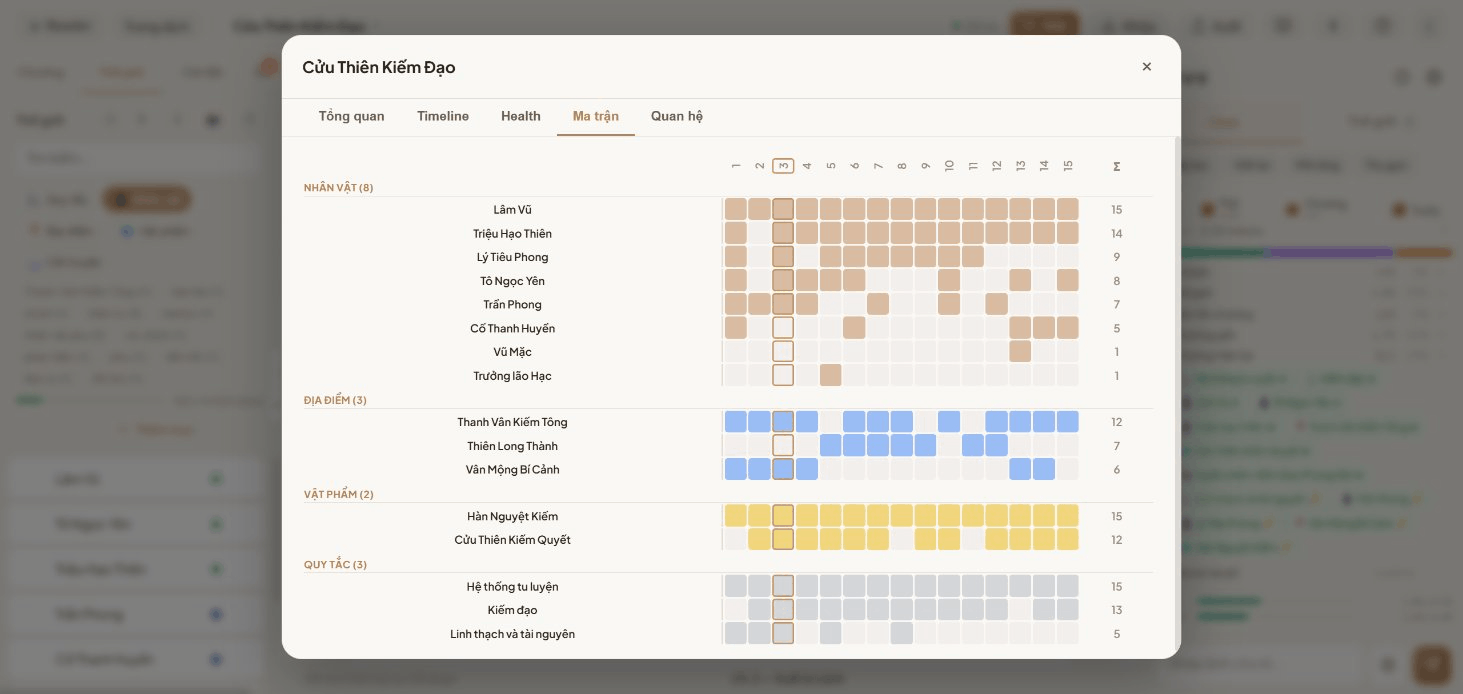The image size is (1463, 694).
Task: Click Trưởng lão Hạc's filled chapter 5 cell
Action: 831,376
